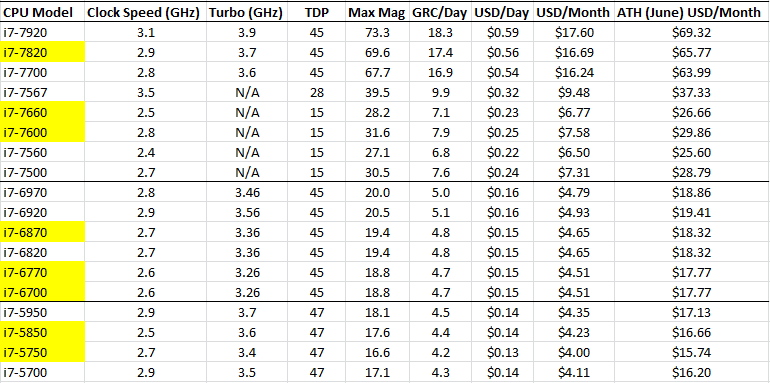
Task: Select the 3.46 turbo value for i7-6970
Action: pos(246,192)
